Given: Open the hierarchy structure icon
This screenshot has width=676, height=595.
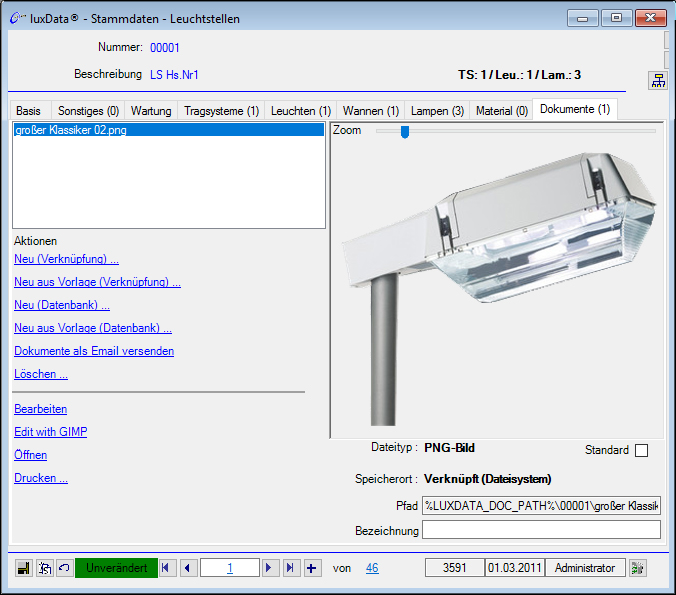Looking at the screenshot, I should click(x=658, y=81).
